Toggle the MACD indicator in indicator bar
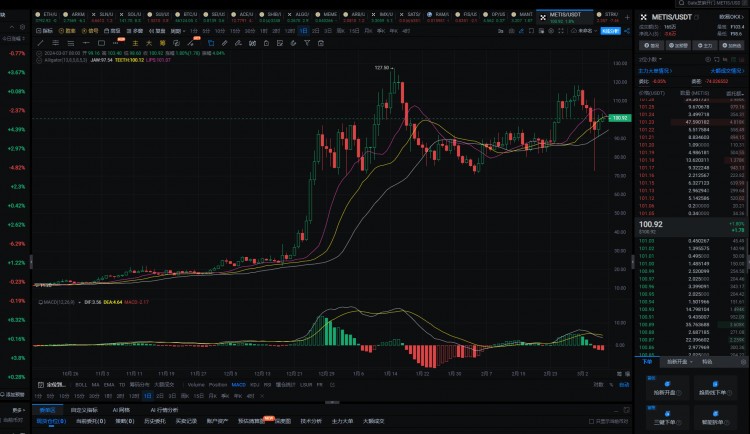Screen dimensions: 750x434 click(x=238, y=385)
